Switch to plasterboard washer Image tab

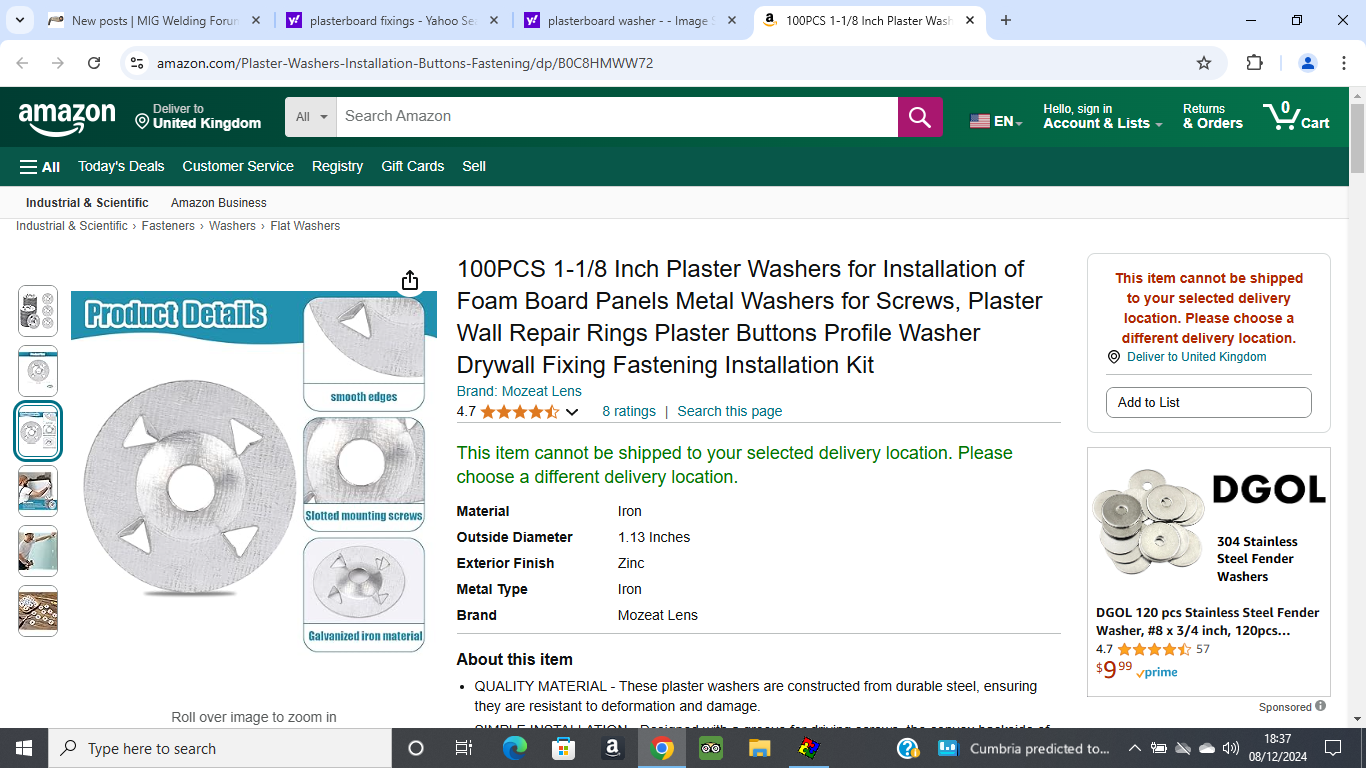[x=629, y=20]
